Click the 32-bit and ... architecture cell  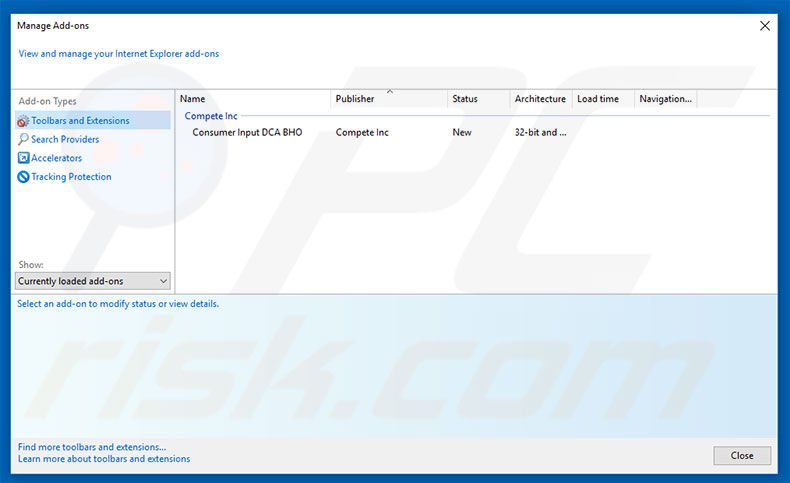point(540,132)
